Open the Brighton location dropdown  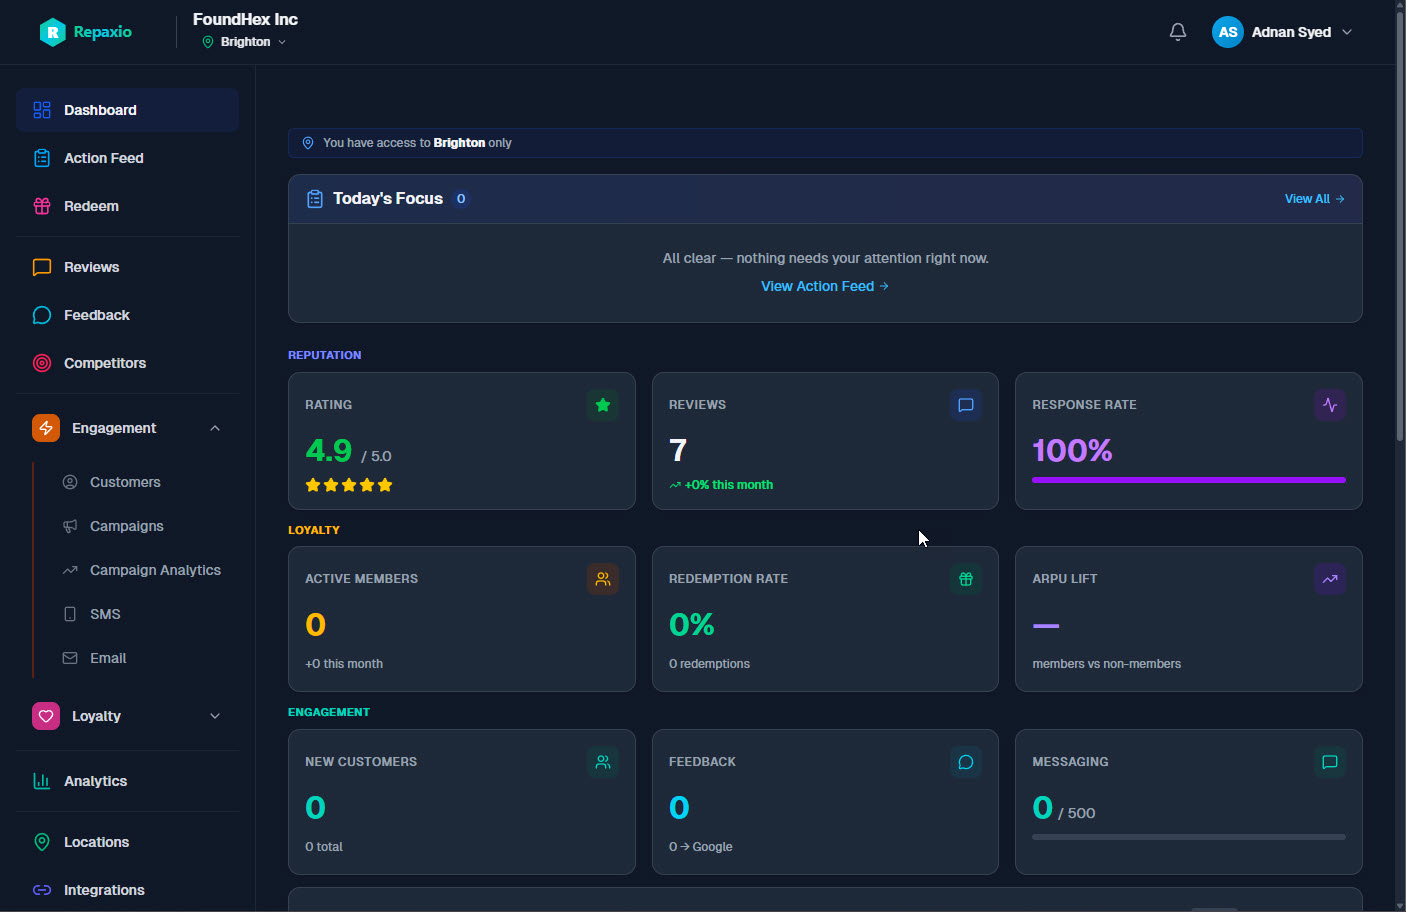(245, 42)
